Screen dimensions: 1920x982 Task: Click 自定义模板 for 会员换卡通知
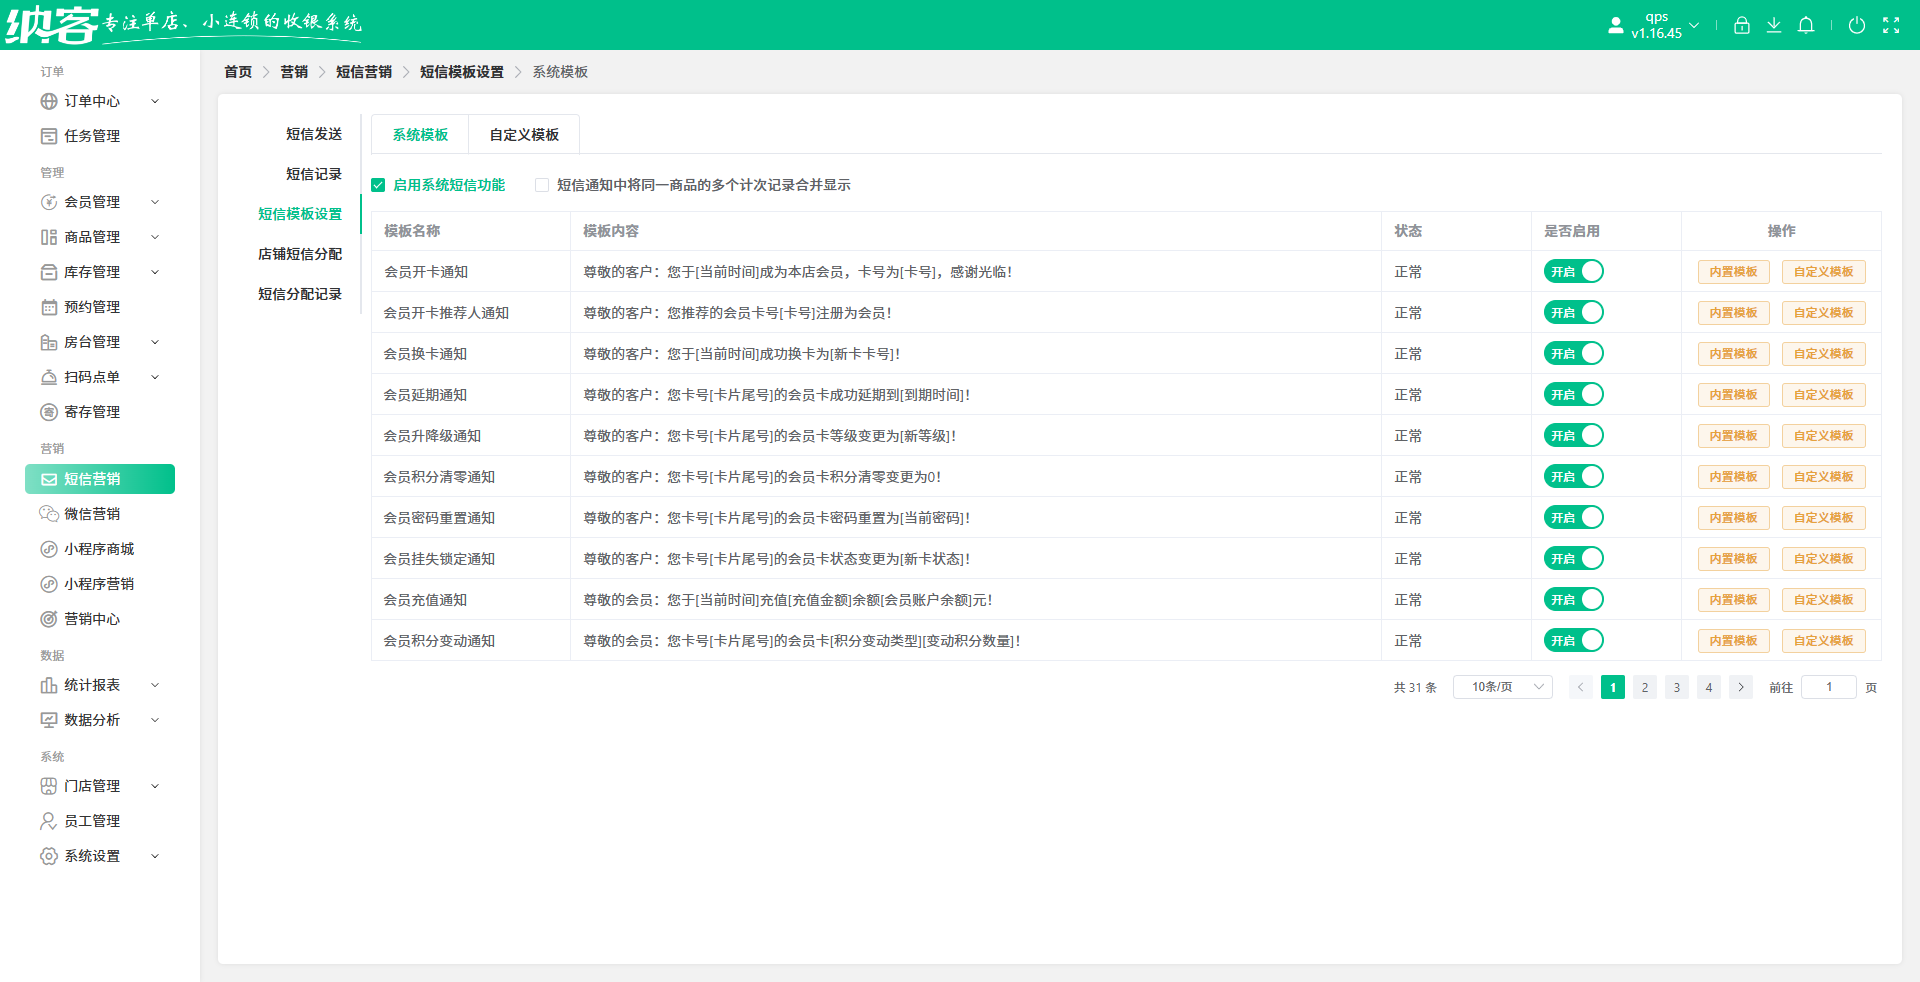point(1823,354)
